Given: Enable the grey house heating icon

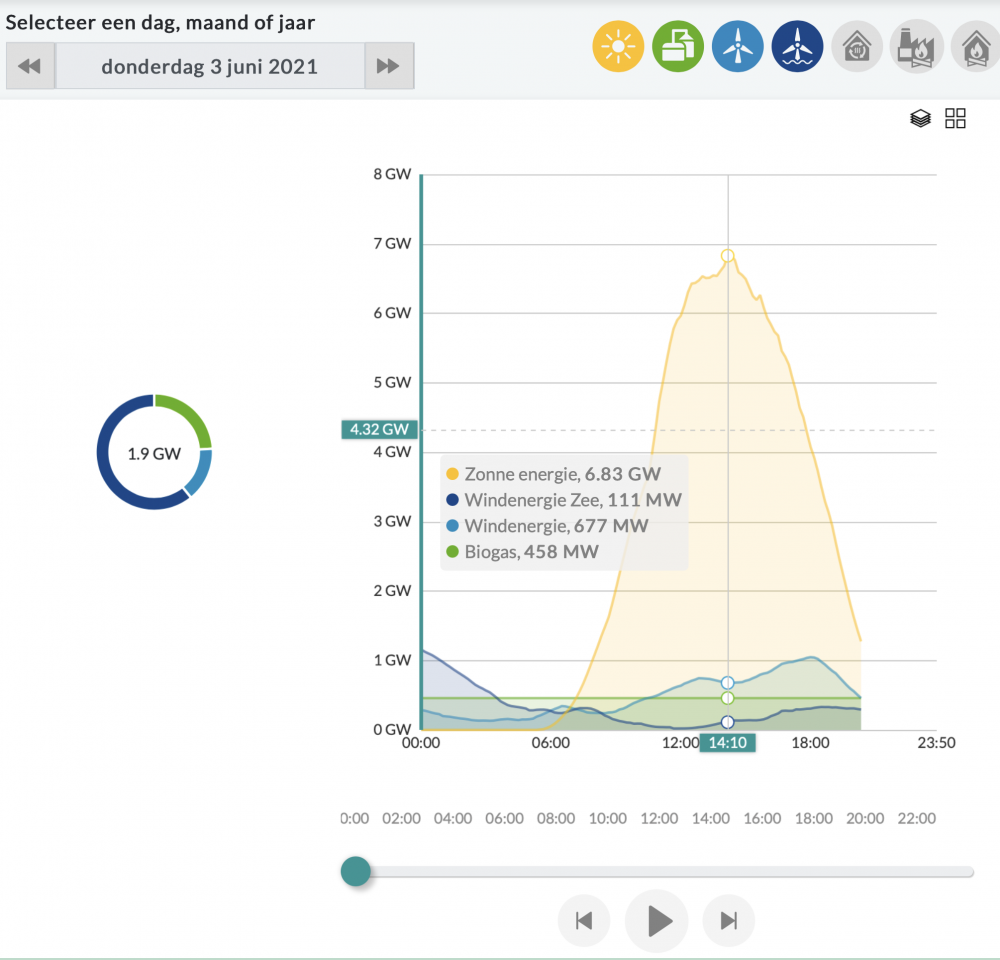Looking at the screenshot, I should pos(857,47).
